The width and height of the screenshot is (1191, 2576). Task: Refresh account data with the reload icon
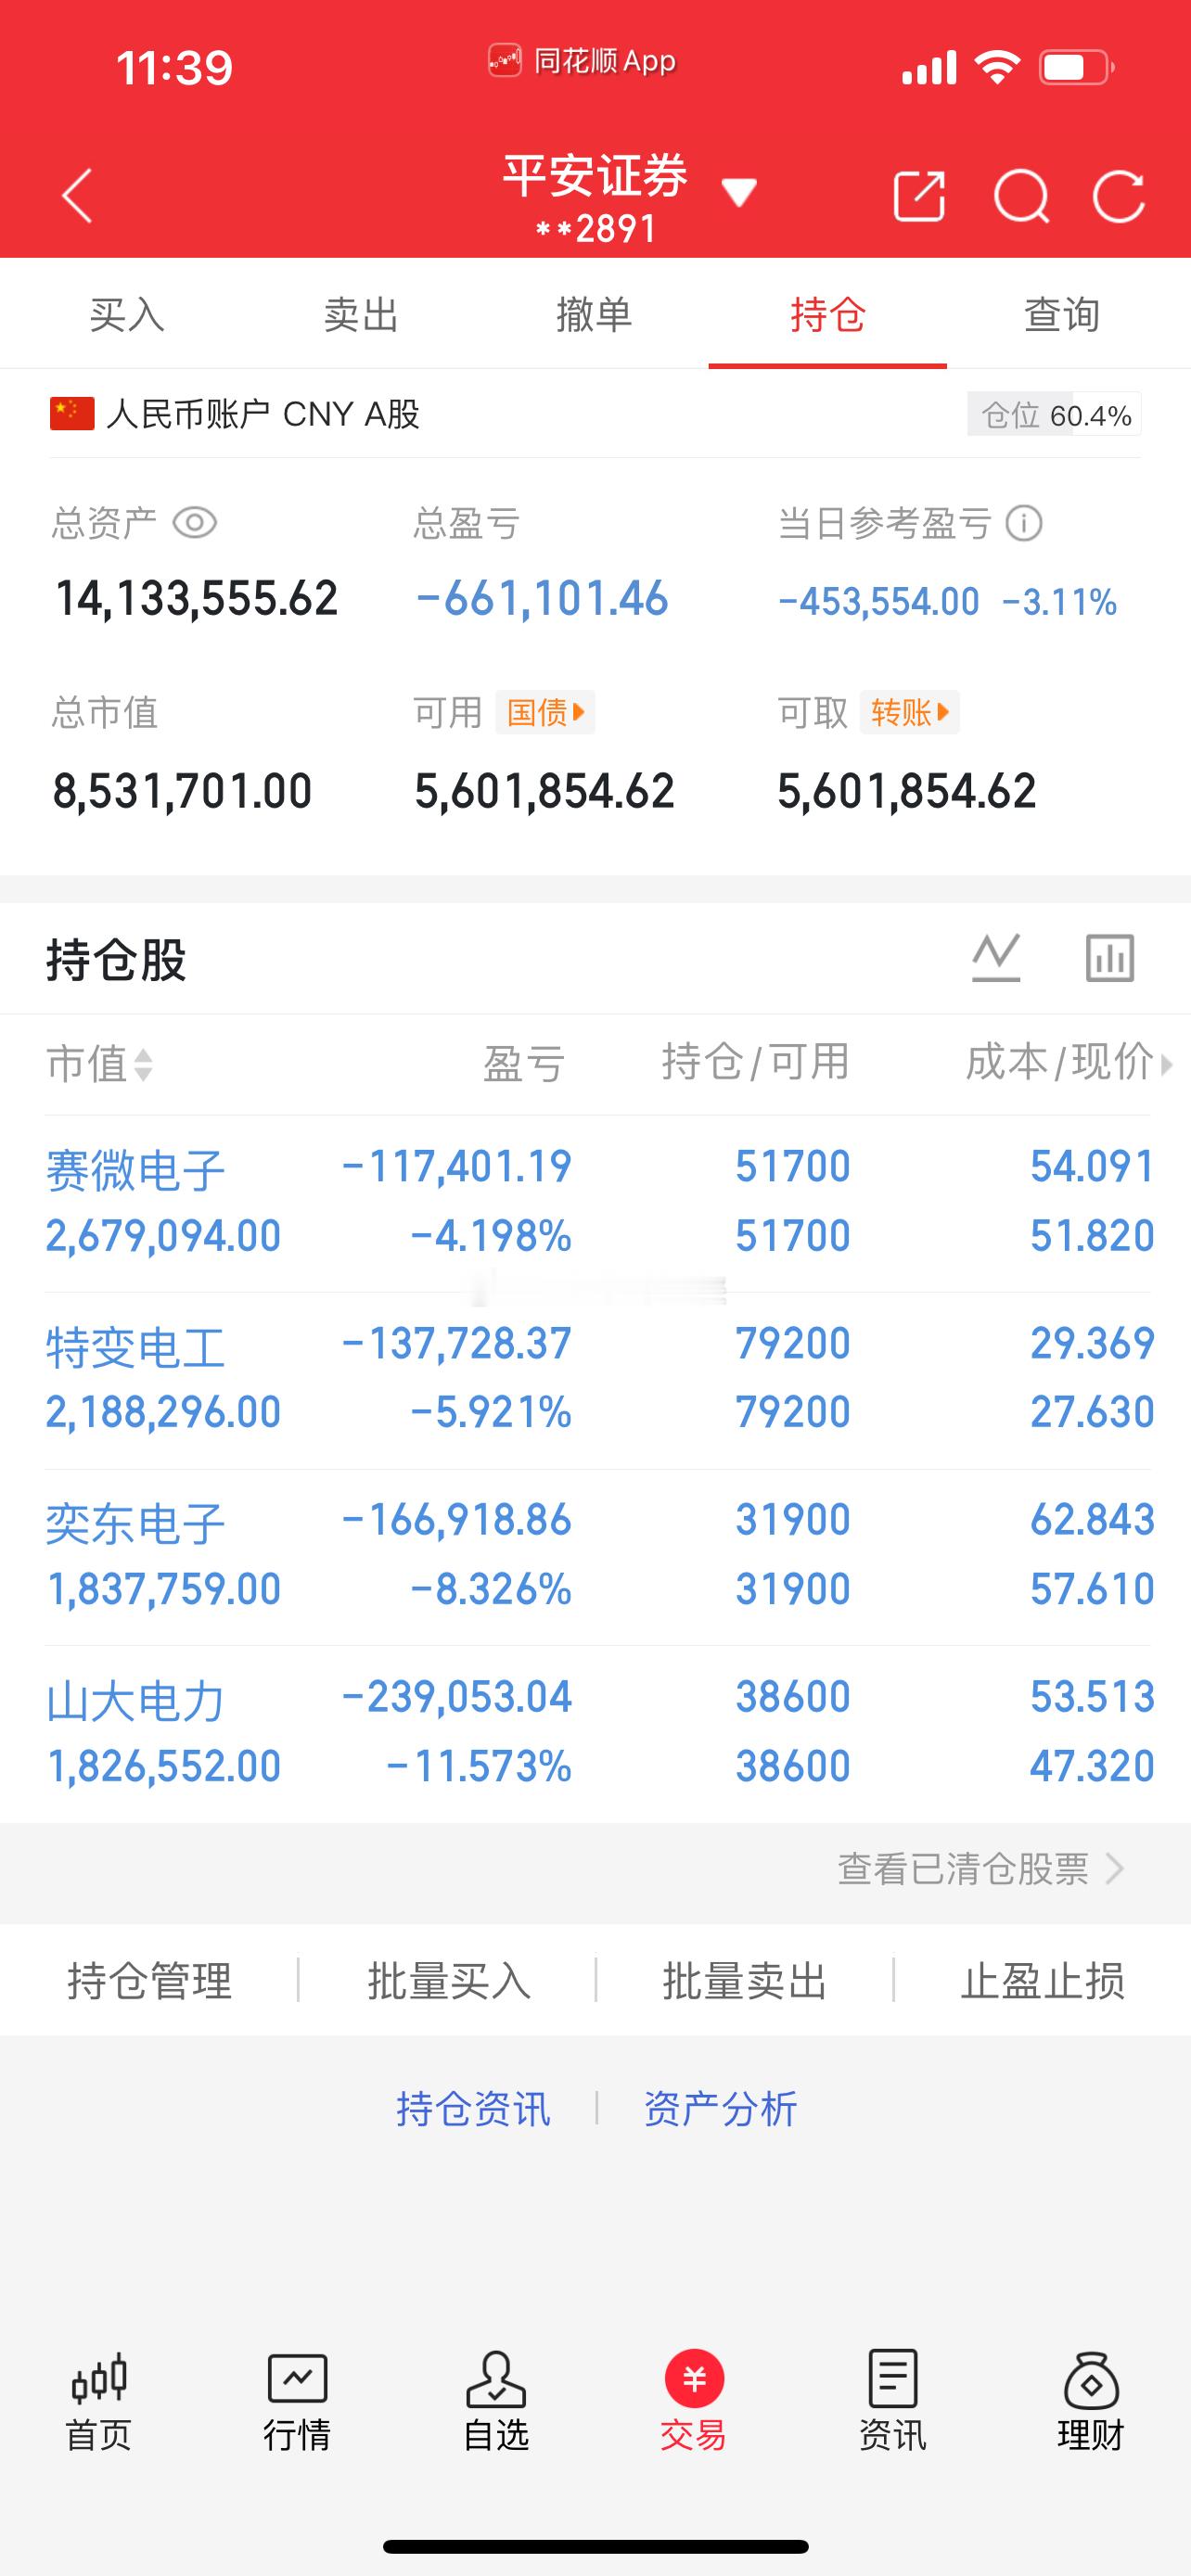tap(1119, 196)
